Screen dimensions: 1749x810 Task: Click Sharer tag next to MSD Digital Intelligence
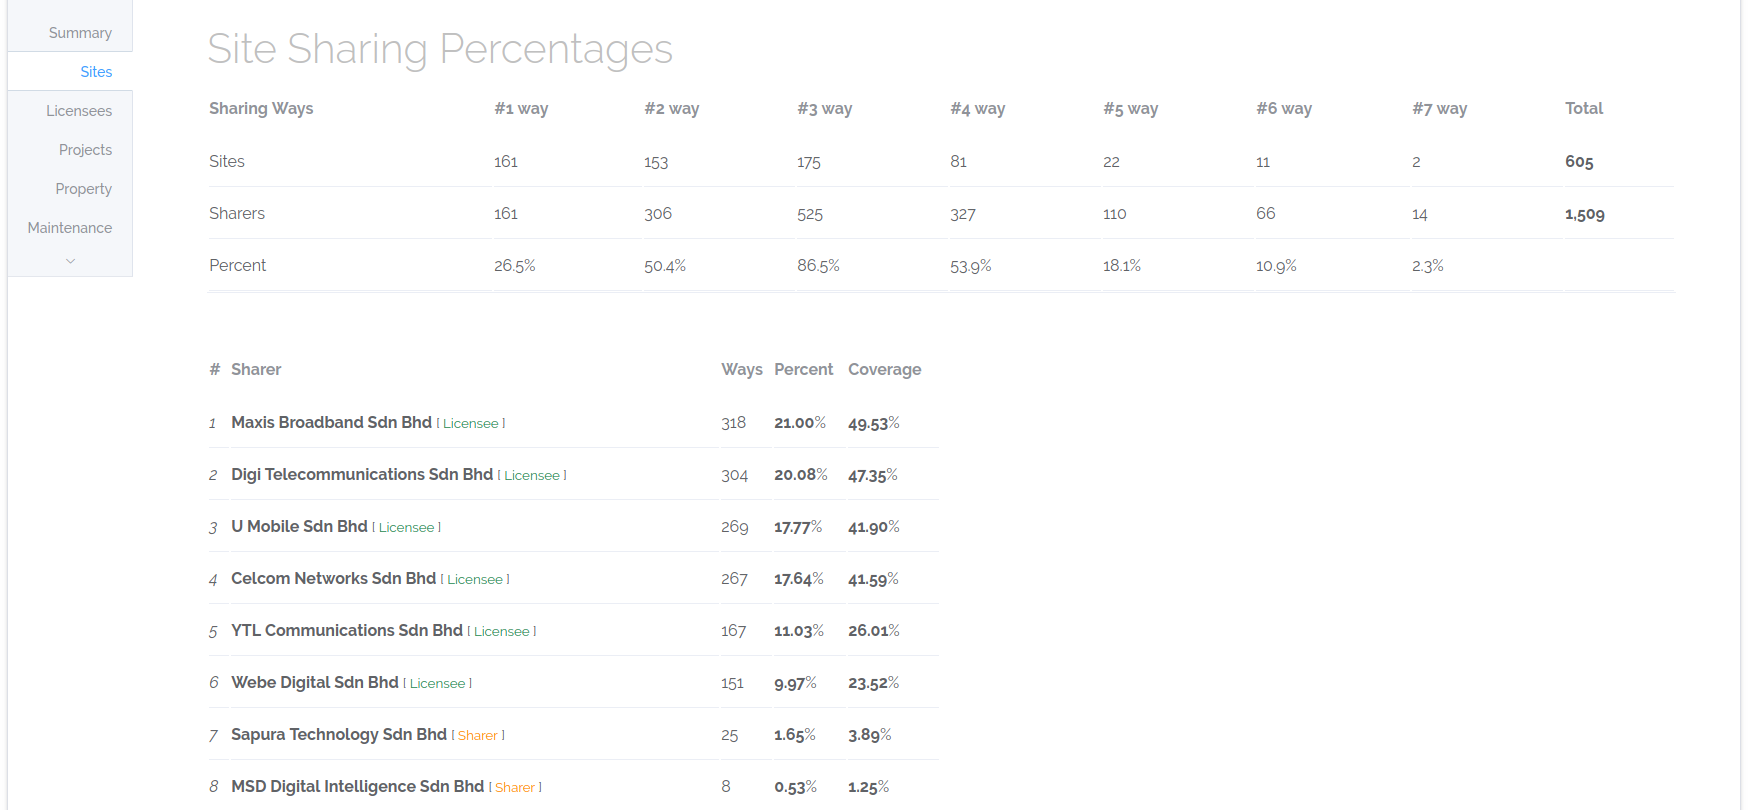point(515,788)
